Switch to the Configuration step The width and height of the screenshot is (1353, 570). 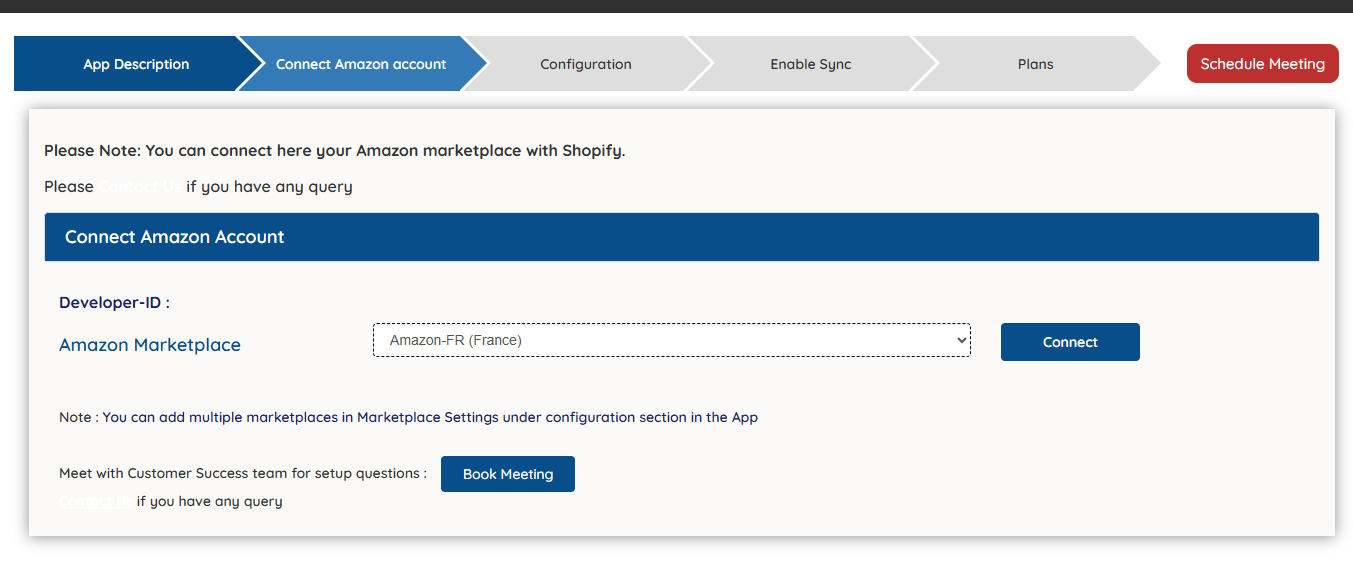coord(585,64)
